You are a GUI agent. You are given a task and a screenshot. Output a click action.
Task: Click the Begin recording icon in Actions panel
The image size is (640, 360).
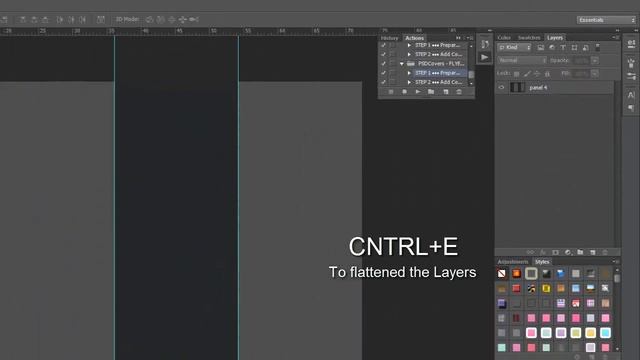pyautogui.click(x=404, y=92)
